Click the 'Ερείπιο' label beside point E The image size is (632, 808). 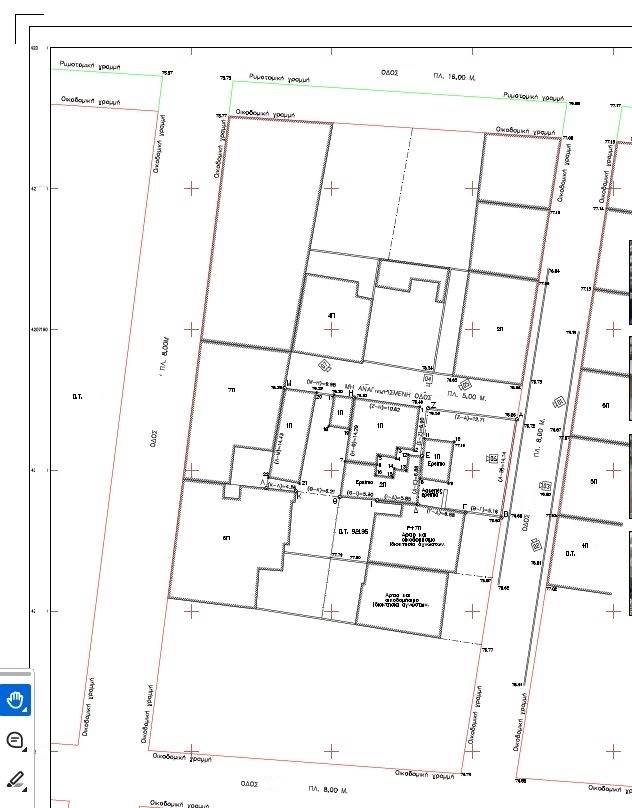click(436, 464)
